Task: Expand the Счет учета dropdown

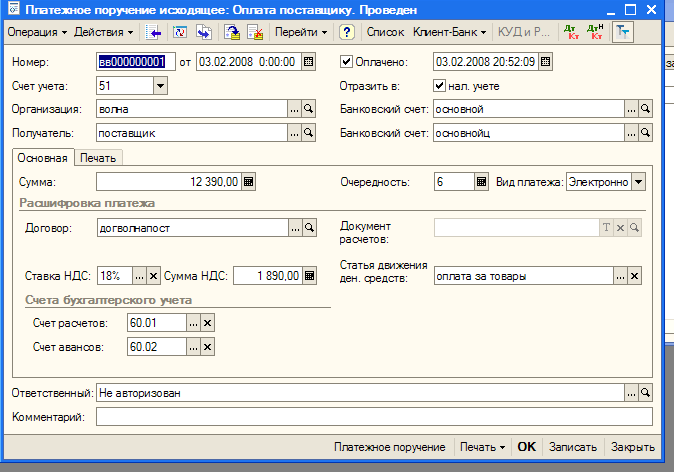Action: 160,86
